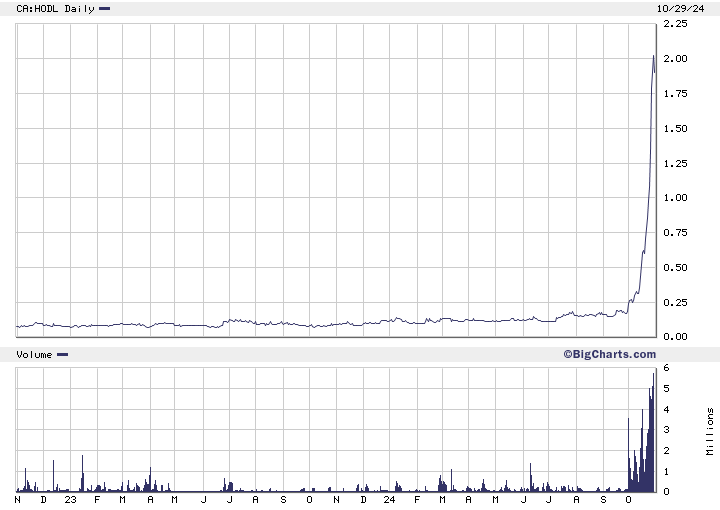Select the 2.25 price axis label
This screenshot has height=510, width=720.
click(x=675, y=23)
